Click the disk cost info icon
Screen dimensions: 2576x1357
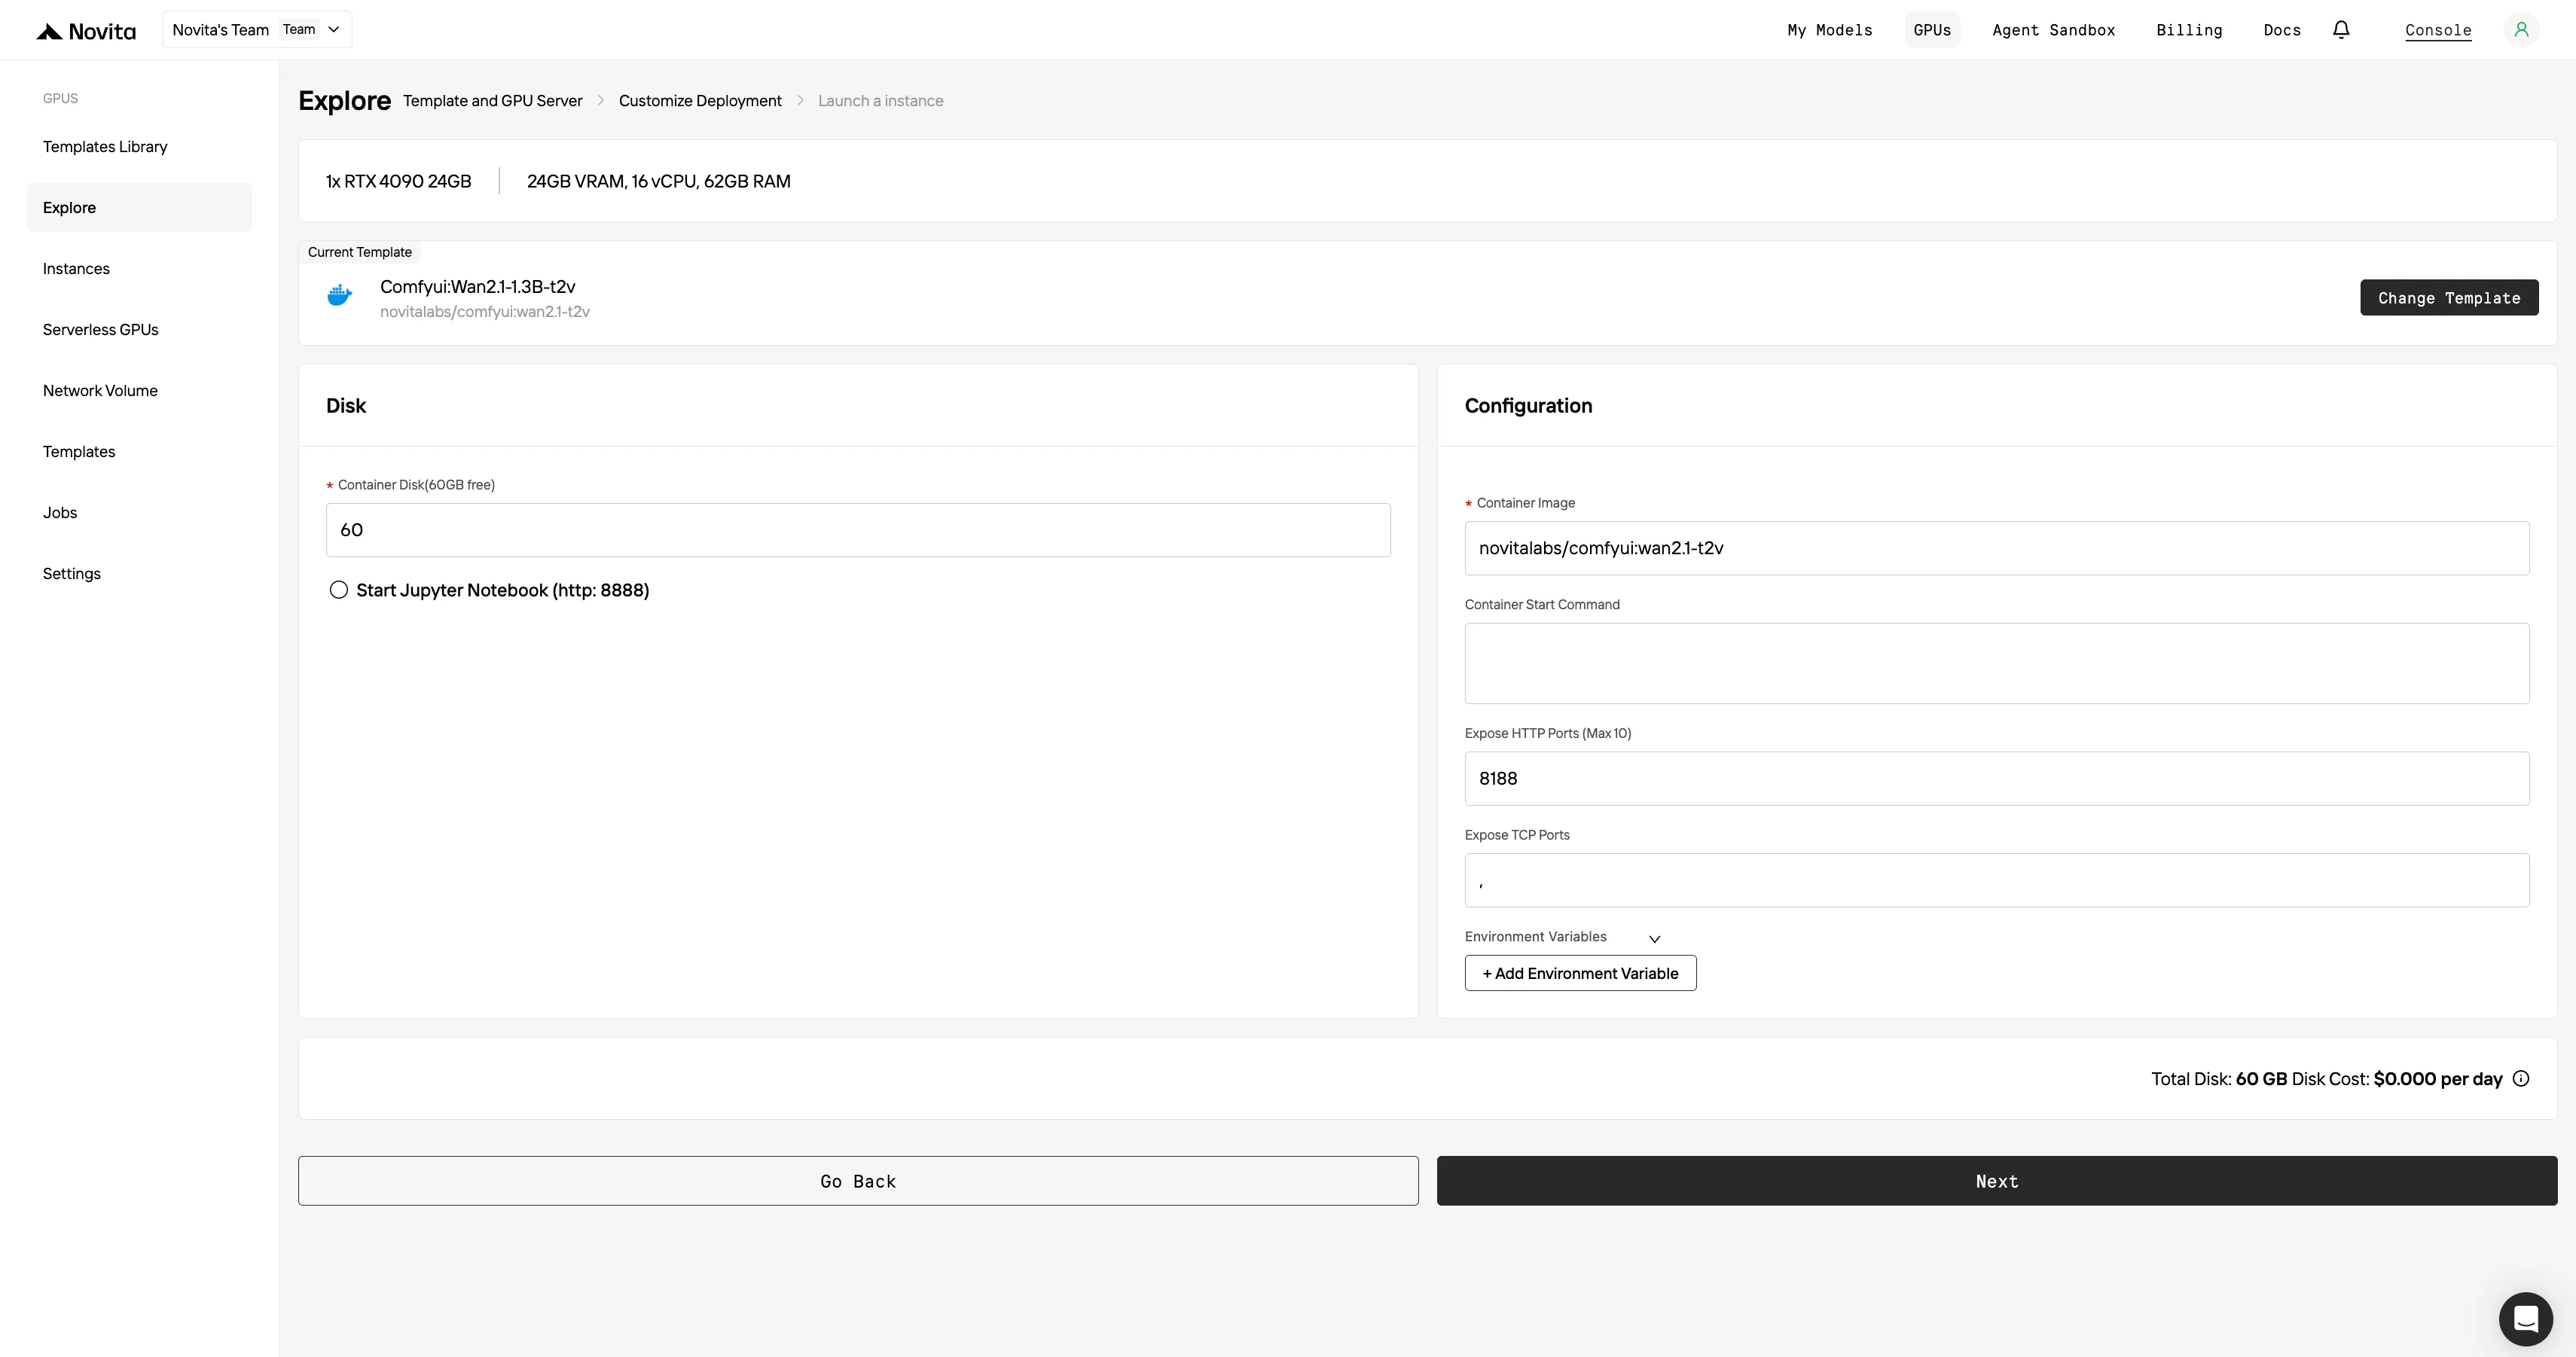2521,1078
